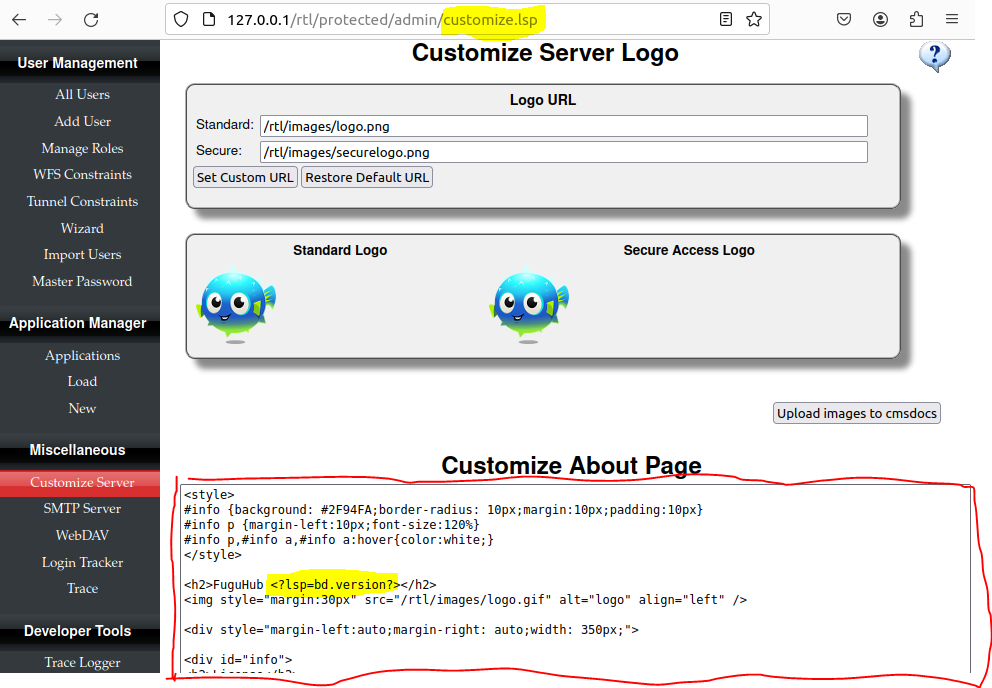Click the shield tracking protection icon
This screenshot has height=688, width=992.
click(x=181, y=20)
